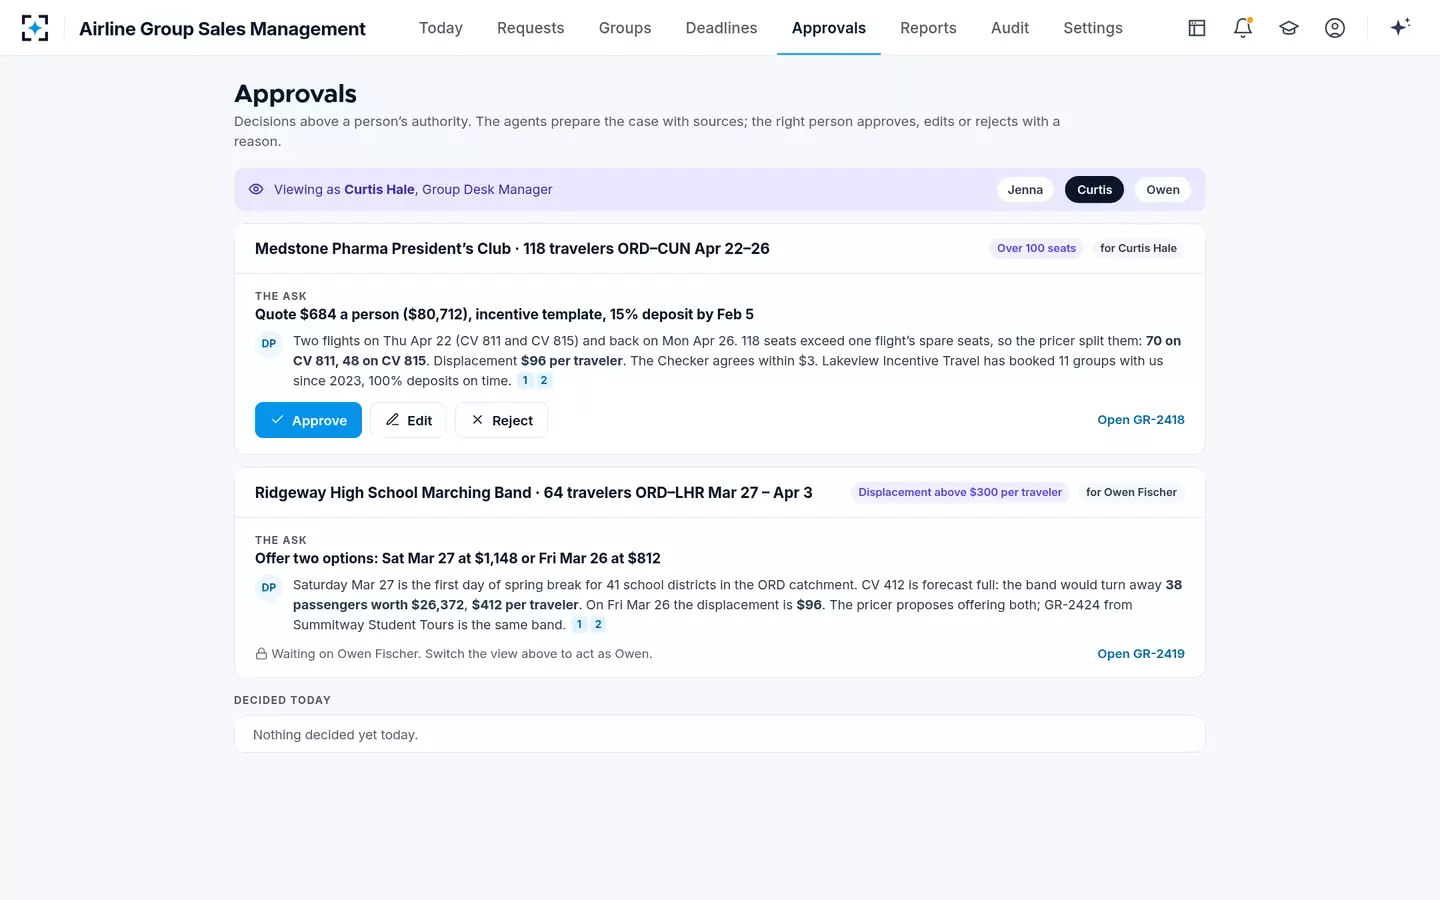Screen dimensions: 1440x900
Task: Open the graduation cap learning icon
Action: coord(1289,28)
